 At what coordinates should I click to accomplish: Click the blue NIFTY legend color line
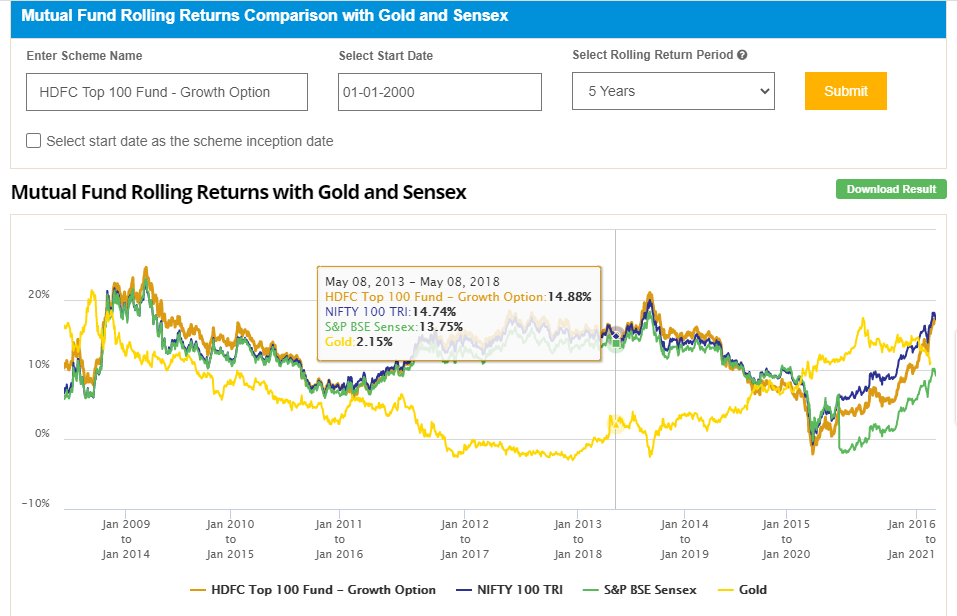click(x=464, y=590)
